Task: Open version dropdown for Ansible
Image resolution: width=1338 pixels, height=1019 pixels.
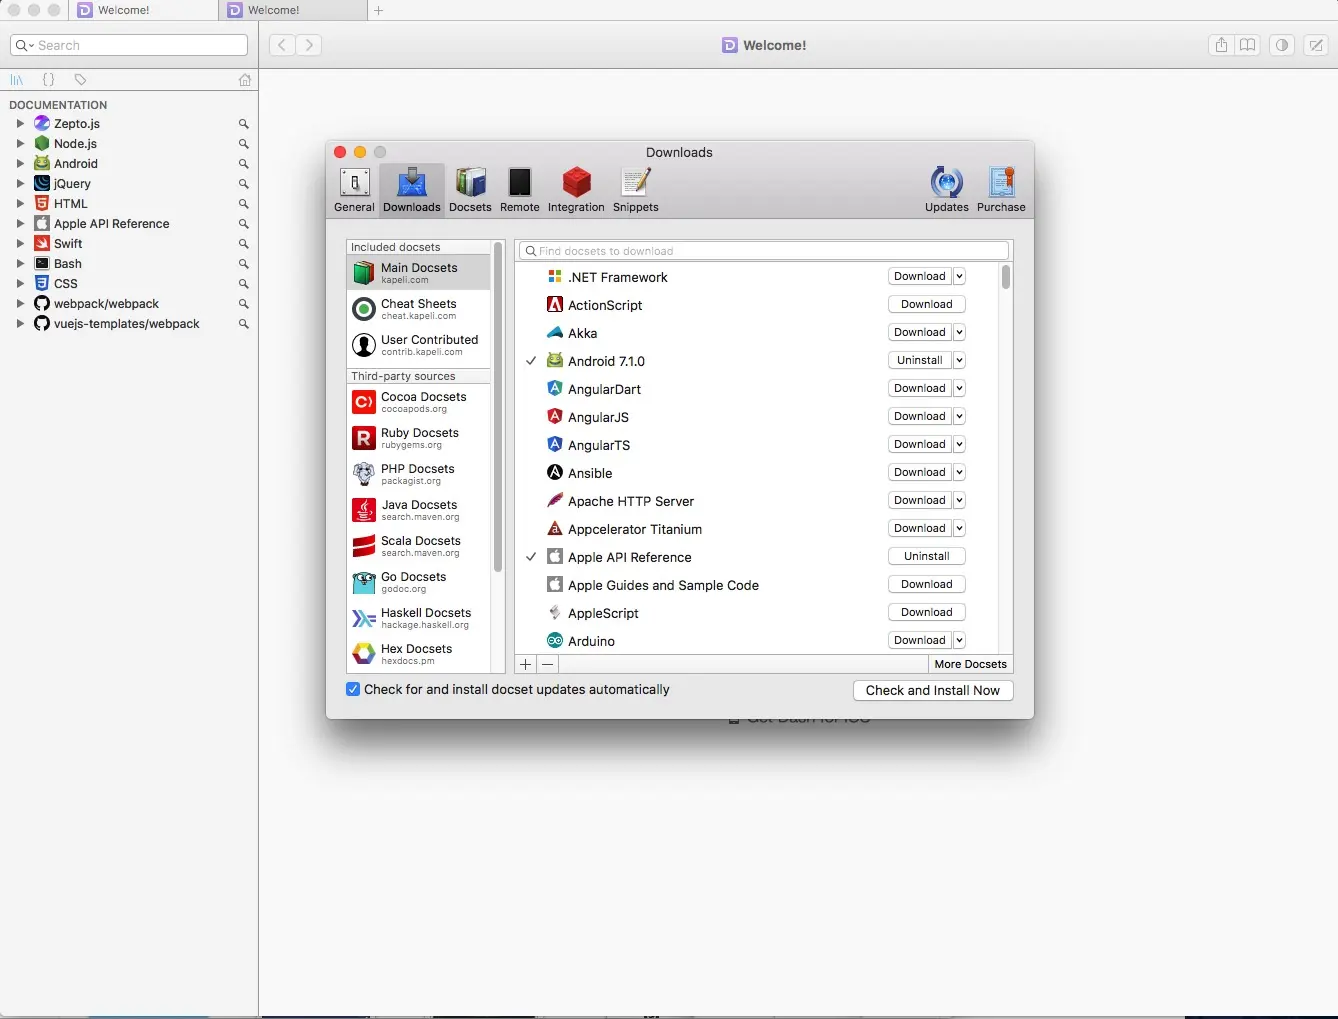Action: point(959,472)
